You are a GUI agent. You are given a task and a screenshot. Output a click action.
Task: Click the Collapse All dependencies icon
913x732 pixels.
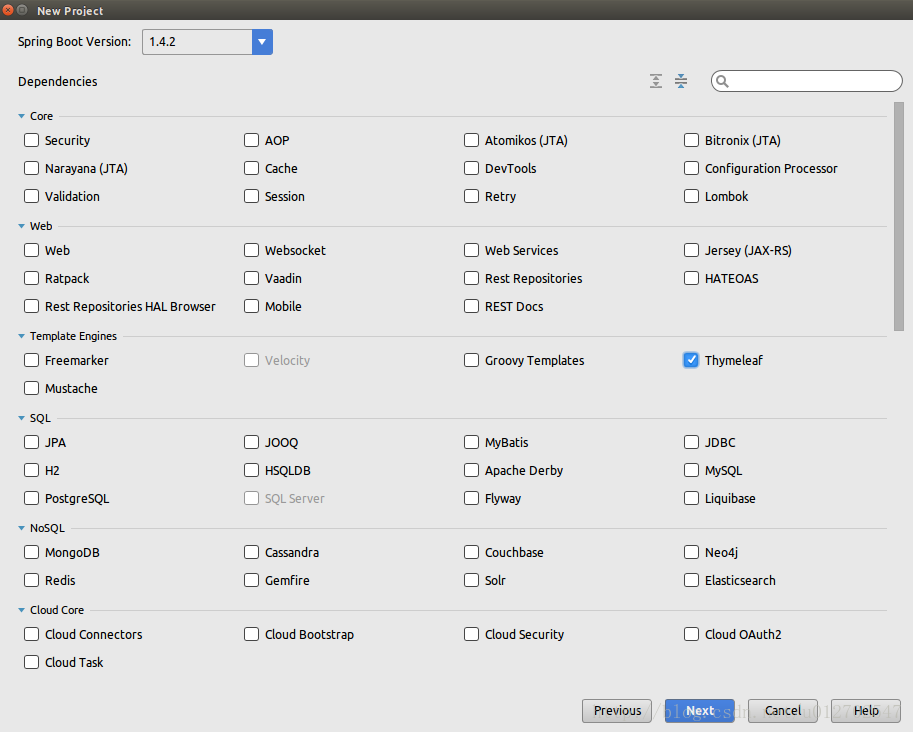[x=681, y=81]
